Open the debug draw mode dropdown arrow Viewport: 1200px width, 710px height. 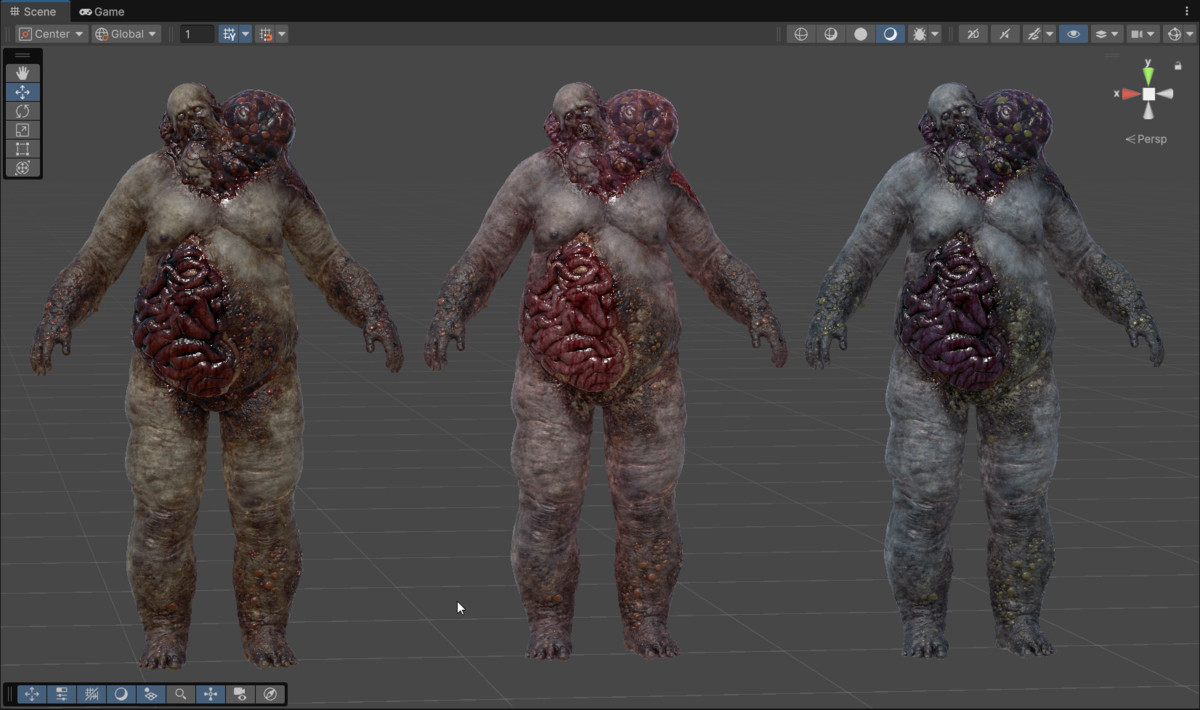[935, 34]
